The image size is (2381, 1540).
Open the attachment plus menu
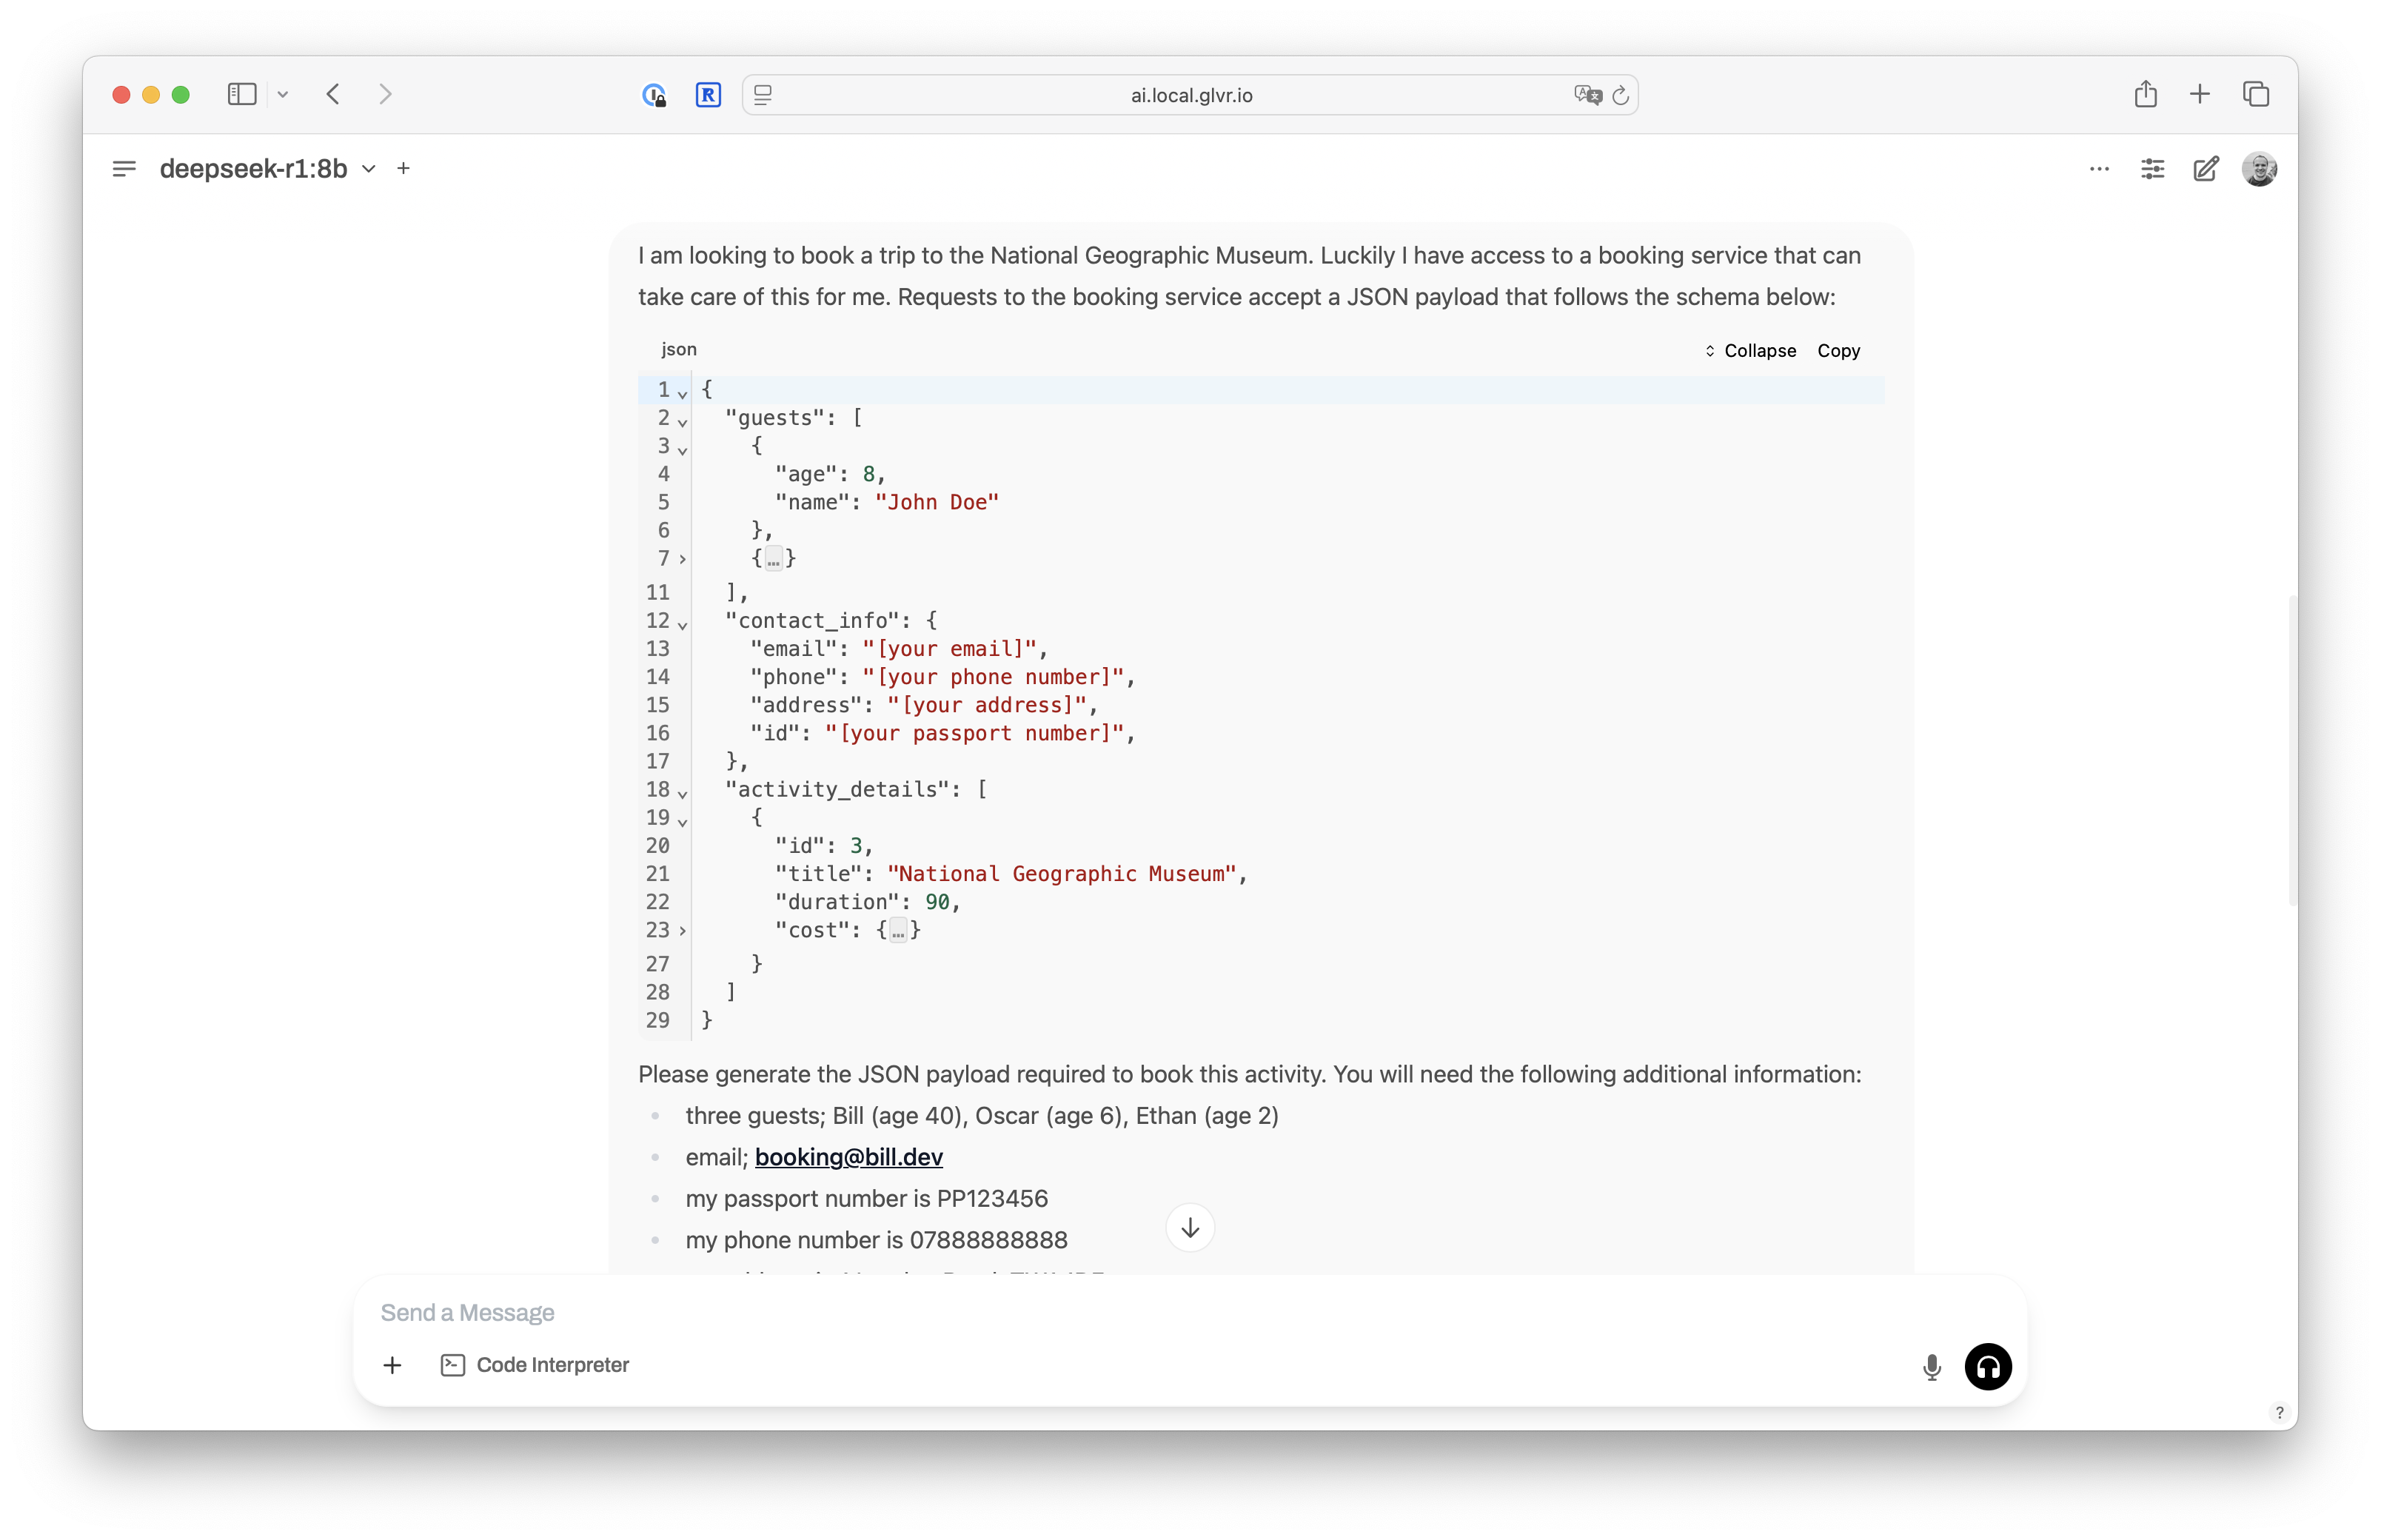[x=392, y=1365]
